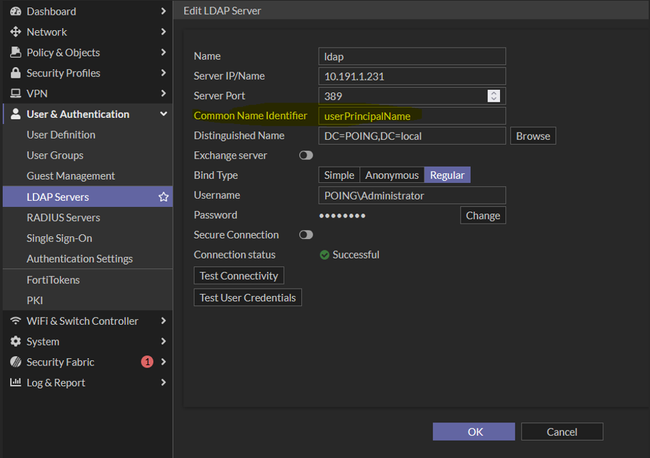Click the Server Port stepper arrows
The width and height of the screenshot is (650, 458).
coord(493,96)
